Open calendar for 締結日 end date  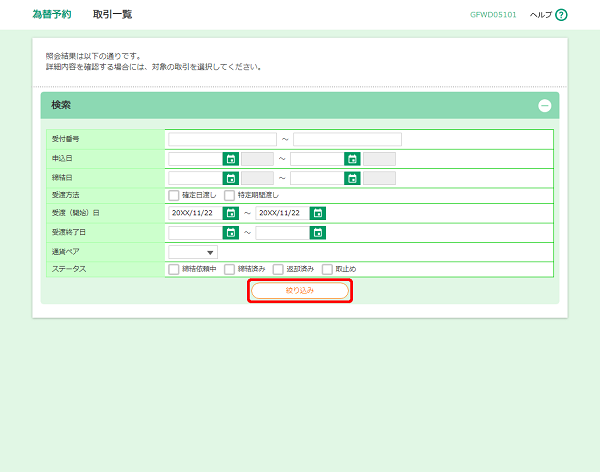[x=352, y=178]
